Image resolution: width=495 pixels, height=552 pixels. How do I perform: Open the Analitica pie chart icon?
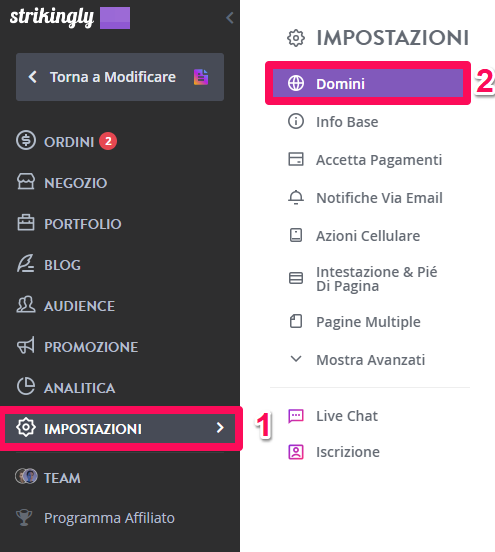click(26, 386)
